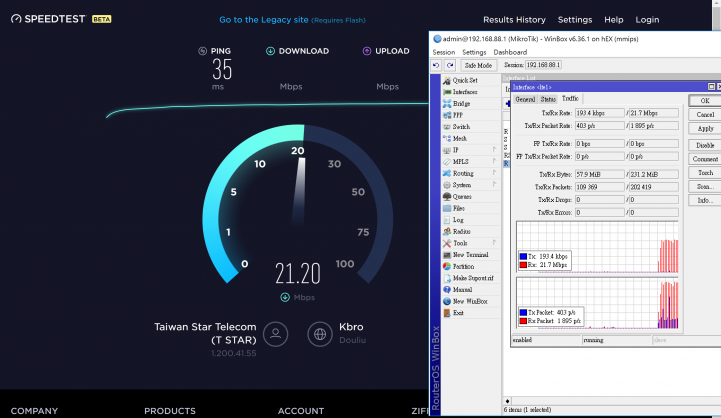Switch to the Status tab

548,99
